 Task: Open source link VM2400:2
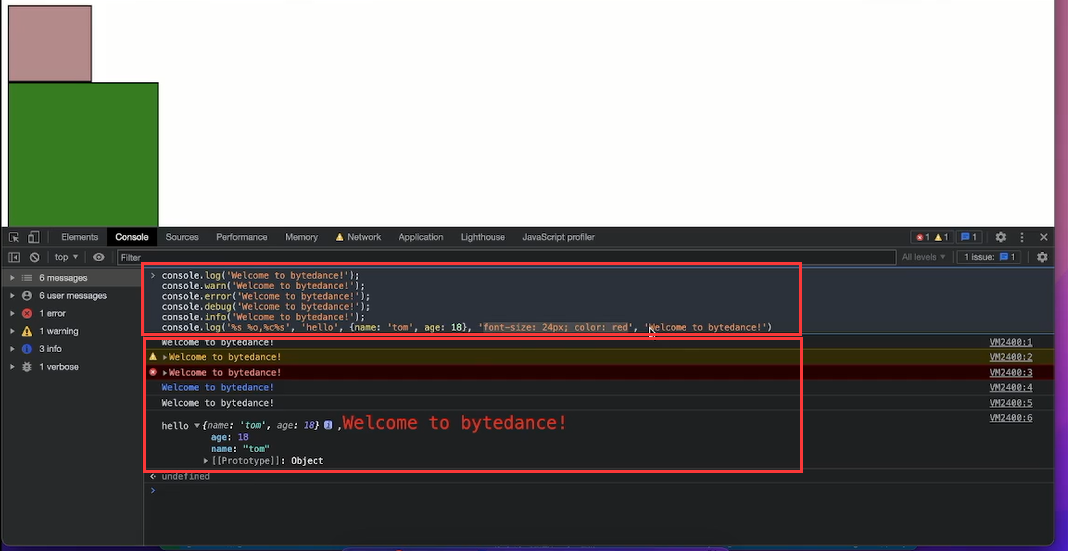click(x=1011, y=357)
